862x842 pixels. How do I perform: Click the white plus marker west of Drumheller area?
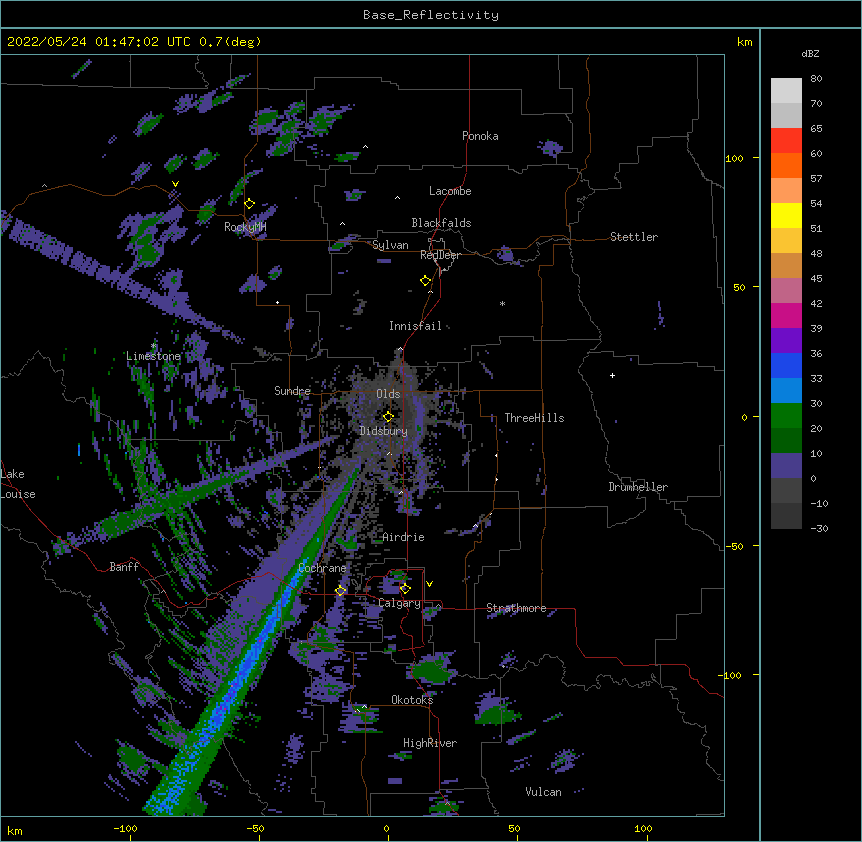612,375
